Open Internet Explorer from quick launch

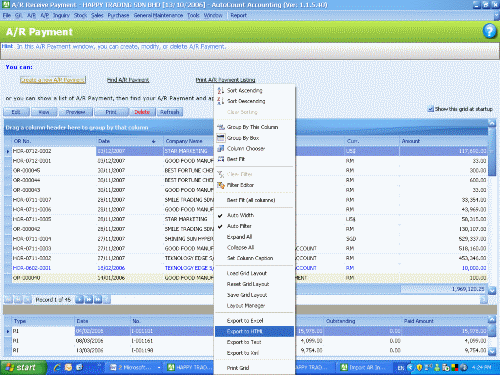58,367
